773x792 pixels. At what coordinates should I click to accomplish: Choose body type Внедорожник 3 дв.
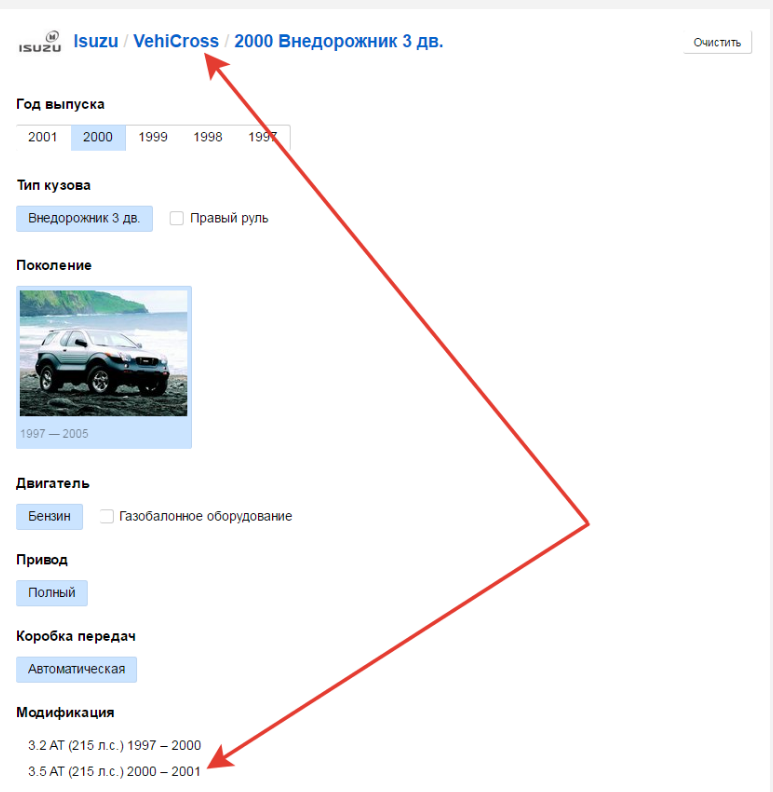click(x=84, y=219)
